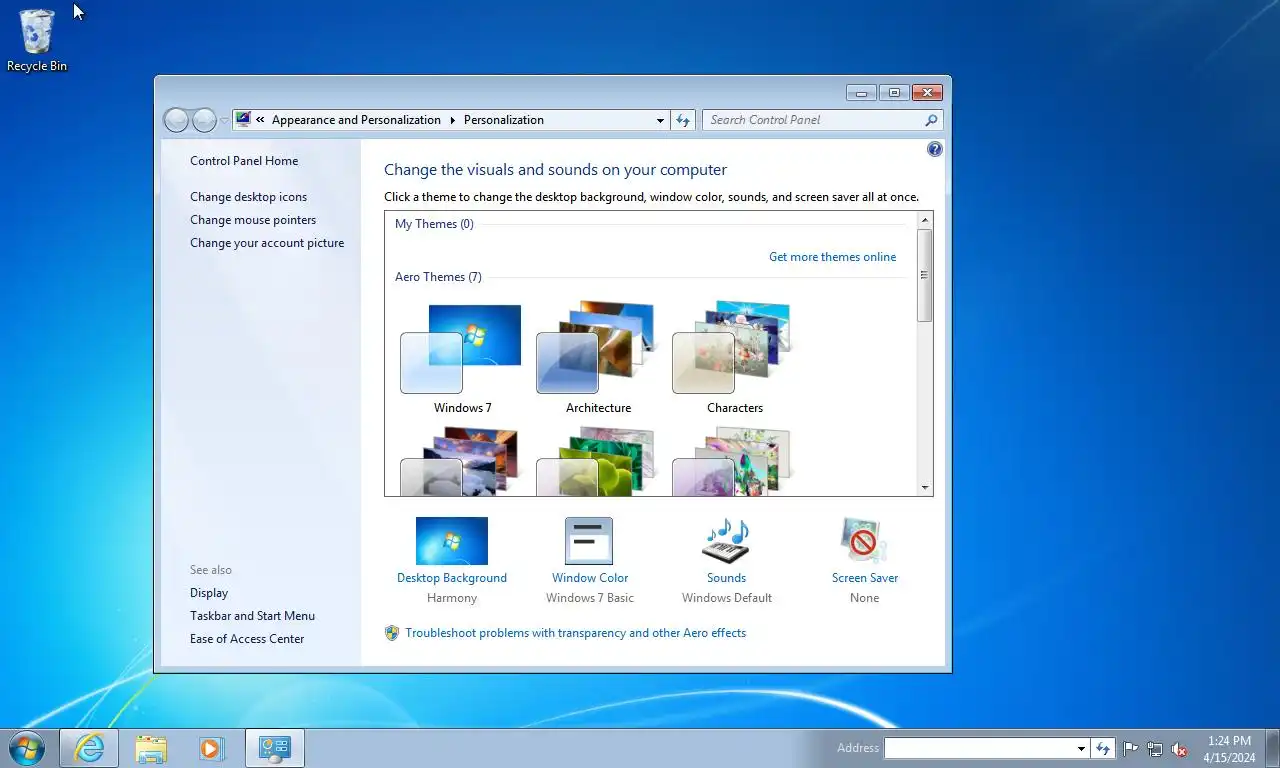
Task: Open Change mouse pointers link
Action: click(253, 220)
